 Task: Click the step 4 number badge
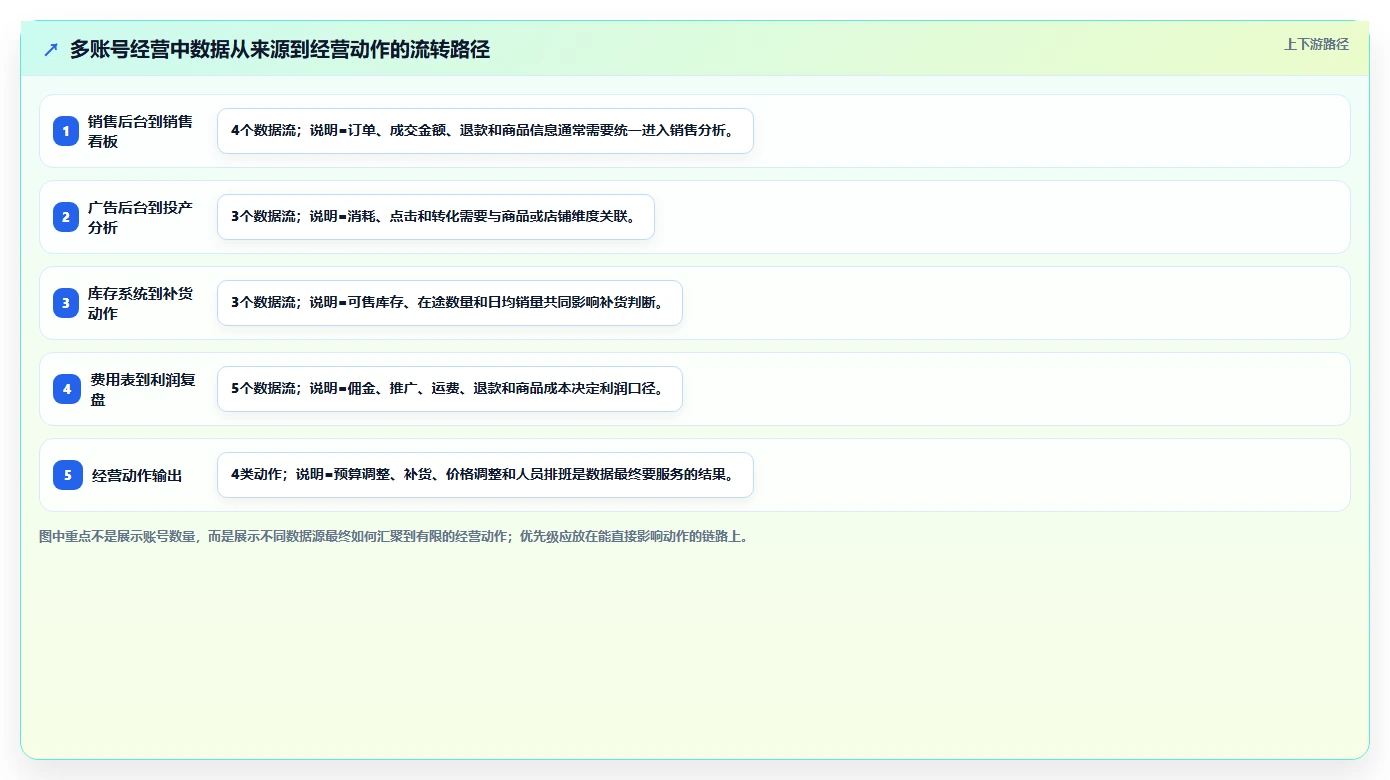(x=68, y=389)
